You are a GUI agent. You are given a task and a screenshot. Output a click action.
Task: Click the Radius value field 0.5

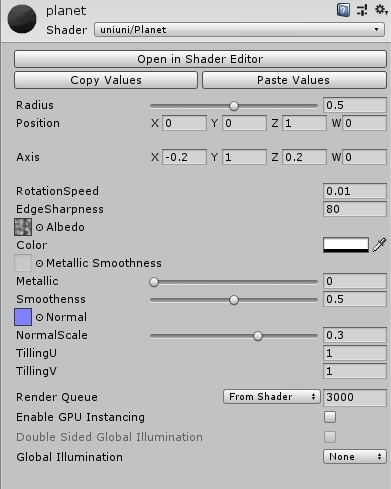coord(355,105)
